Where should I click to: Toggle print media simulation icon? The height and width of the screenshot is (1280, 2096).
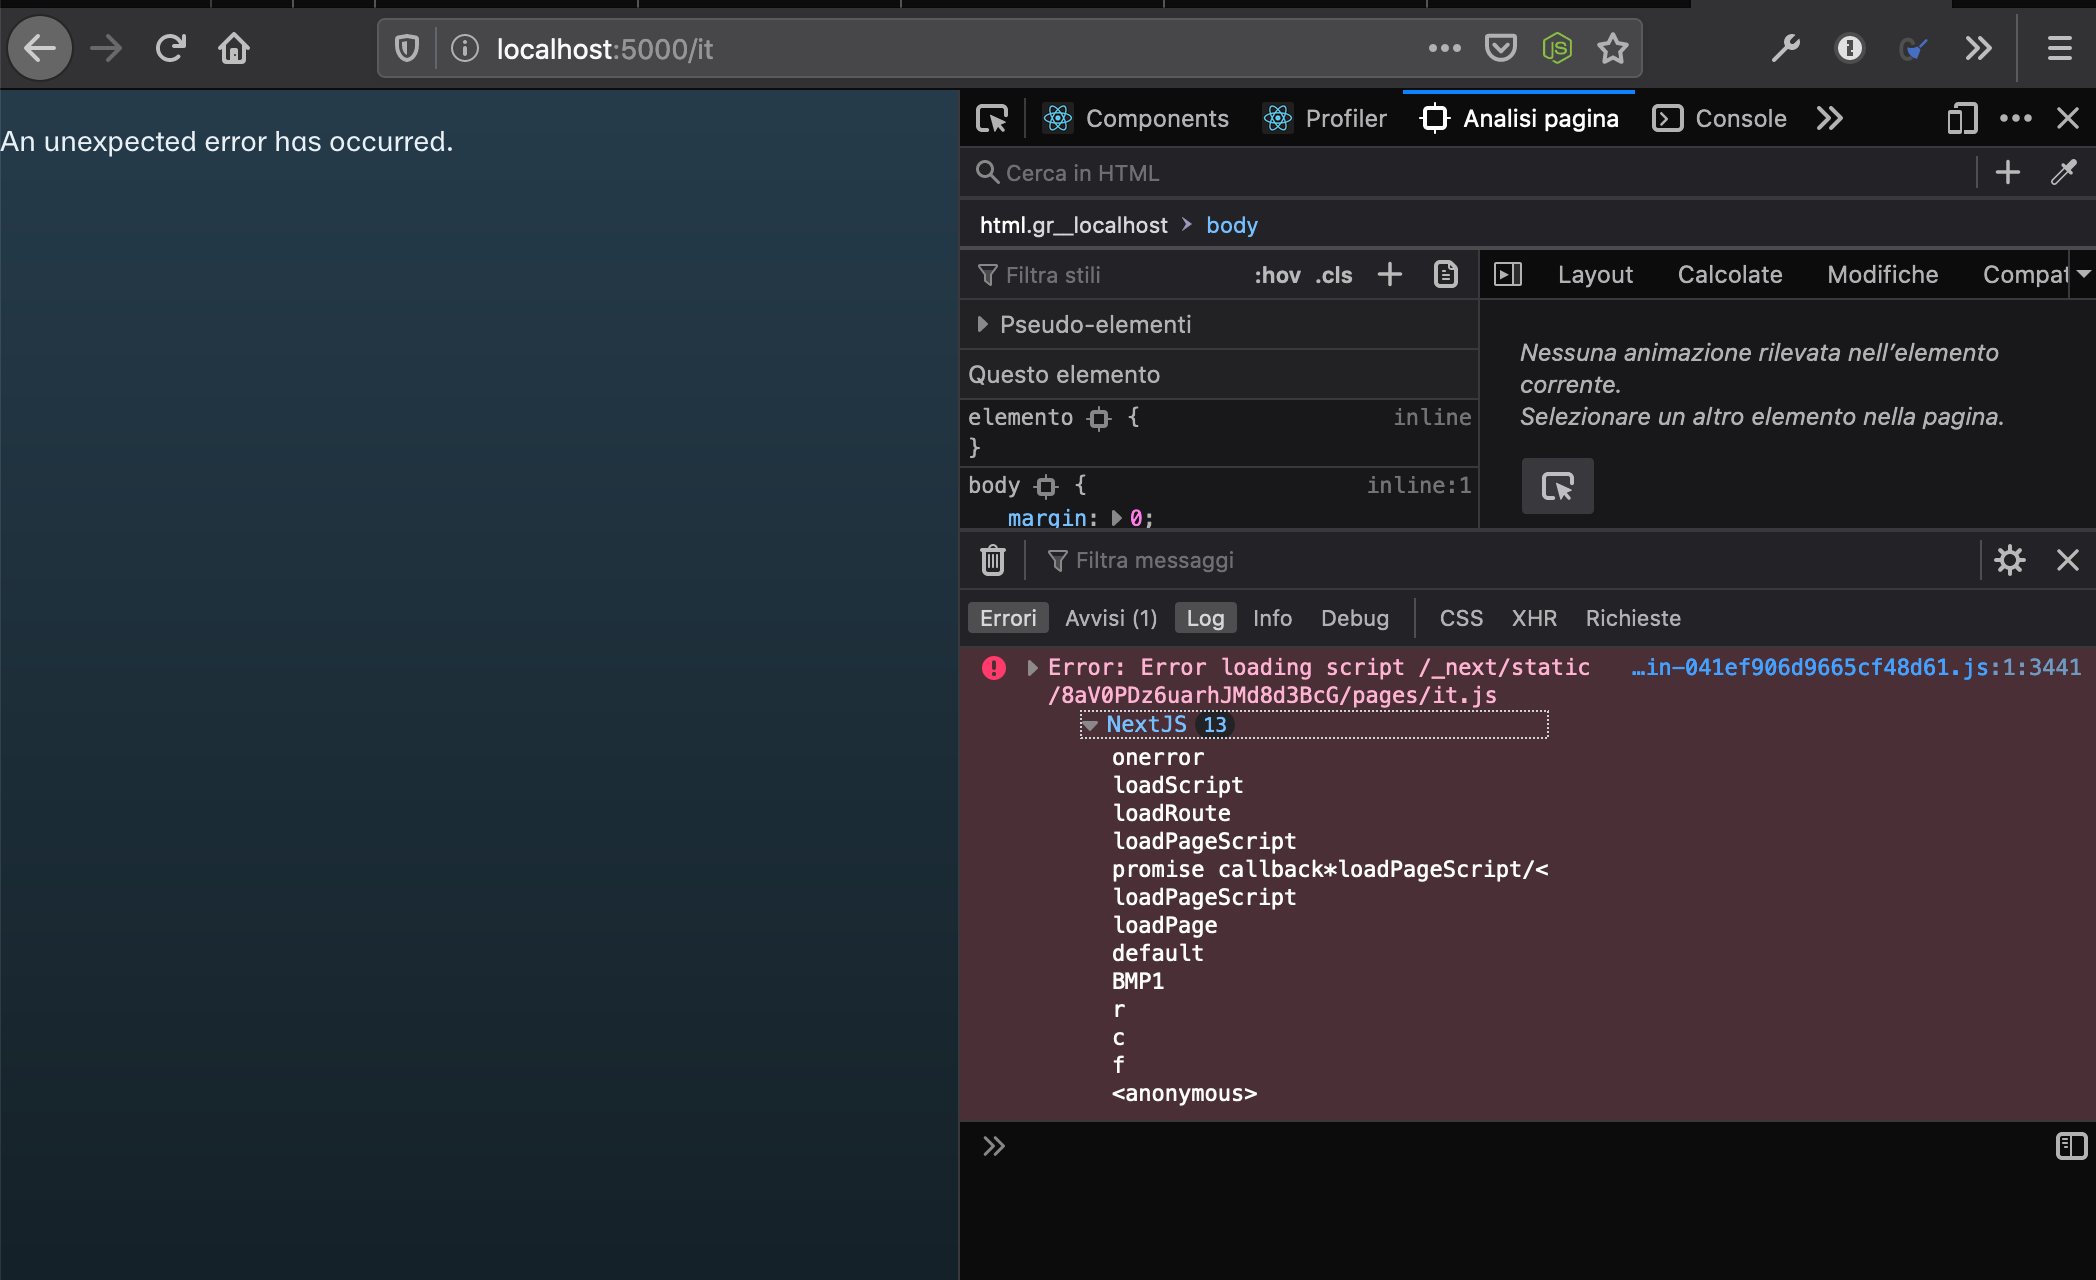click(1446, 275)
